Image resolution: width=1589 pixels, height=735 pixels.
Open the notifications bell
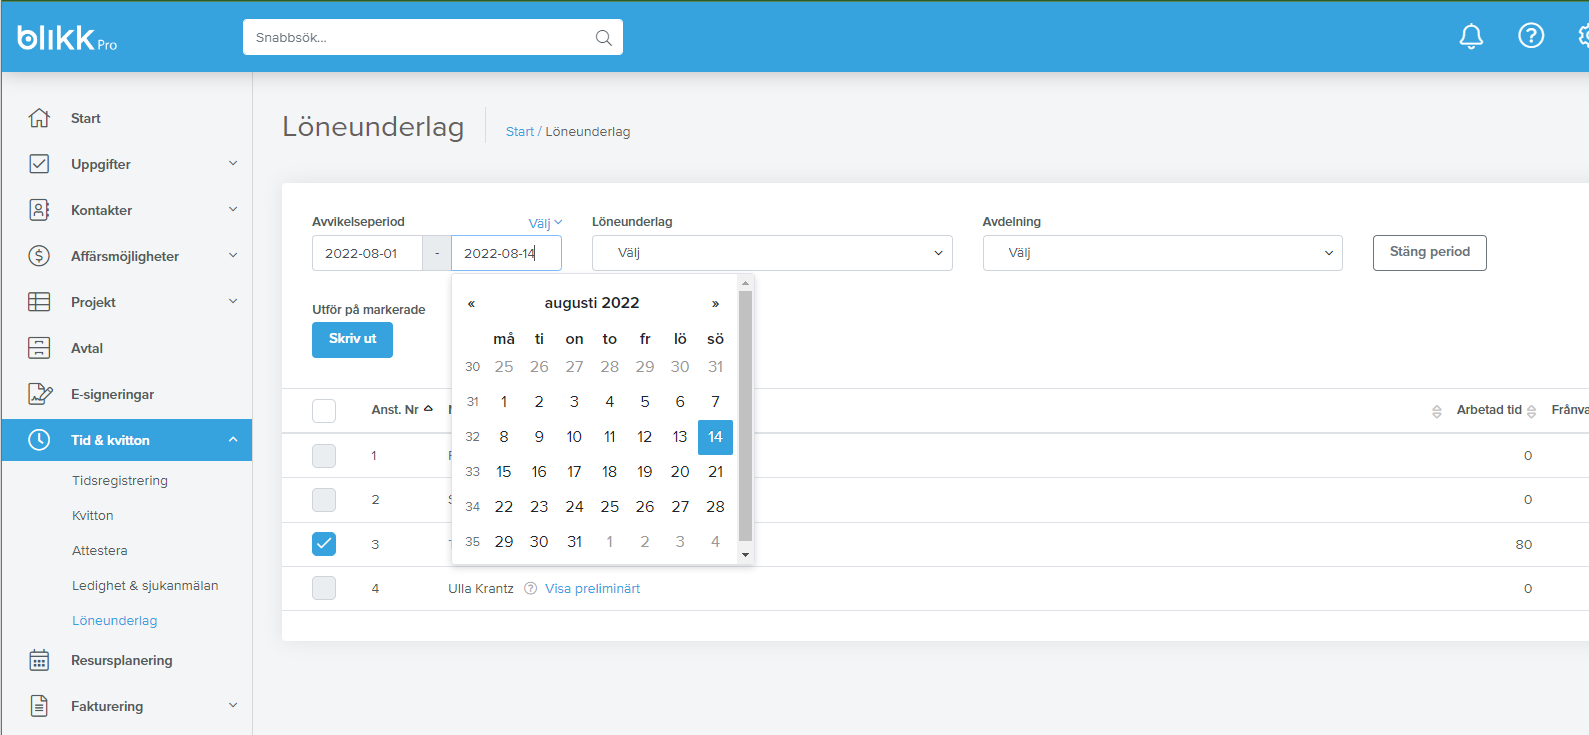tap(1471, 37)
